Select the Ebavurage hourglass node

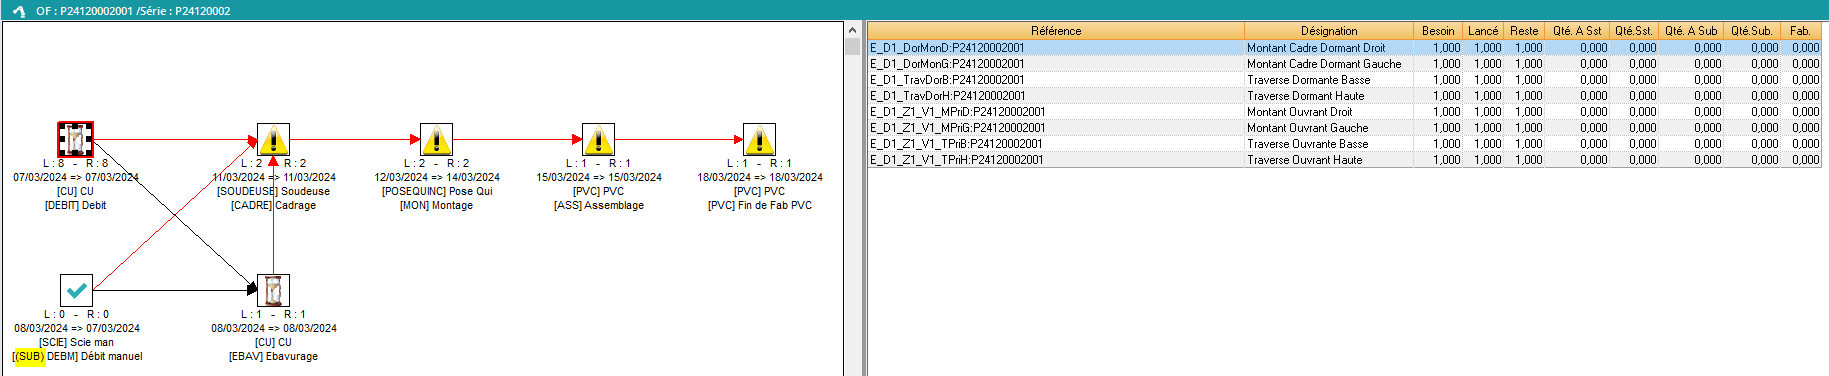click(x=273, y=291)
